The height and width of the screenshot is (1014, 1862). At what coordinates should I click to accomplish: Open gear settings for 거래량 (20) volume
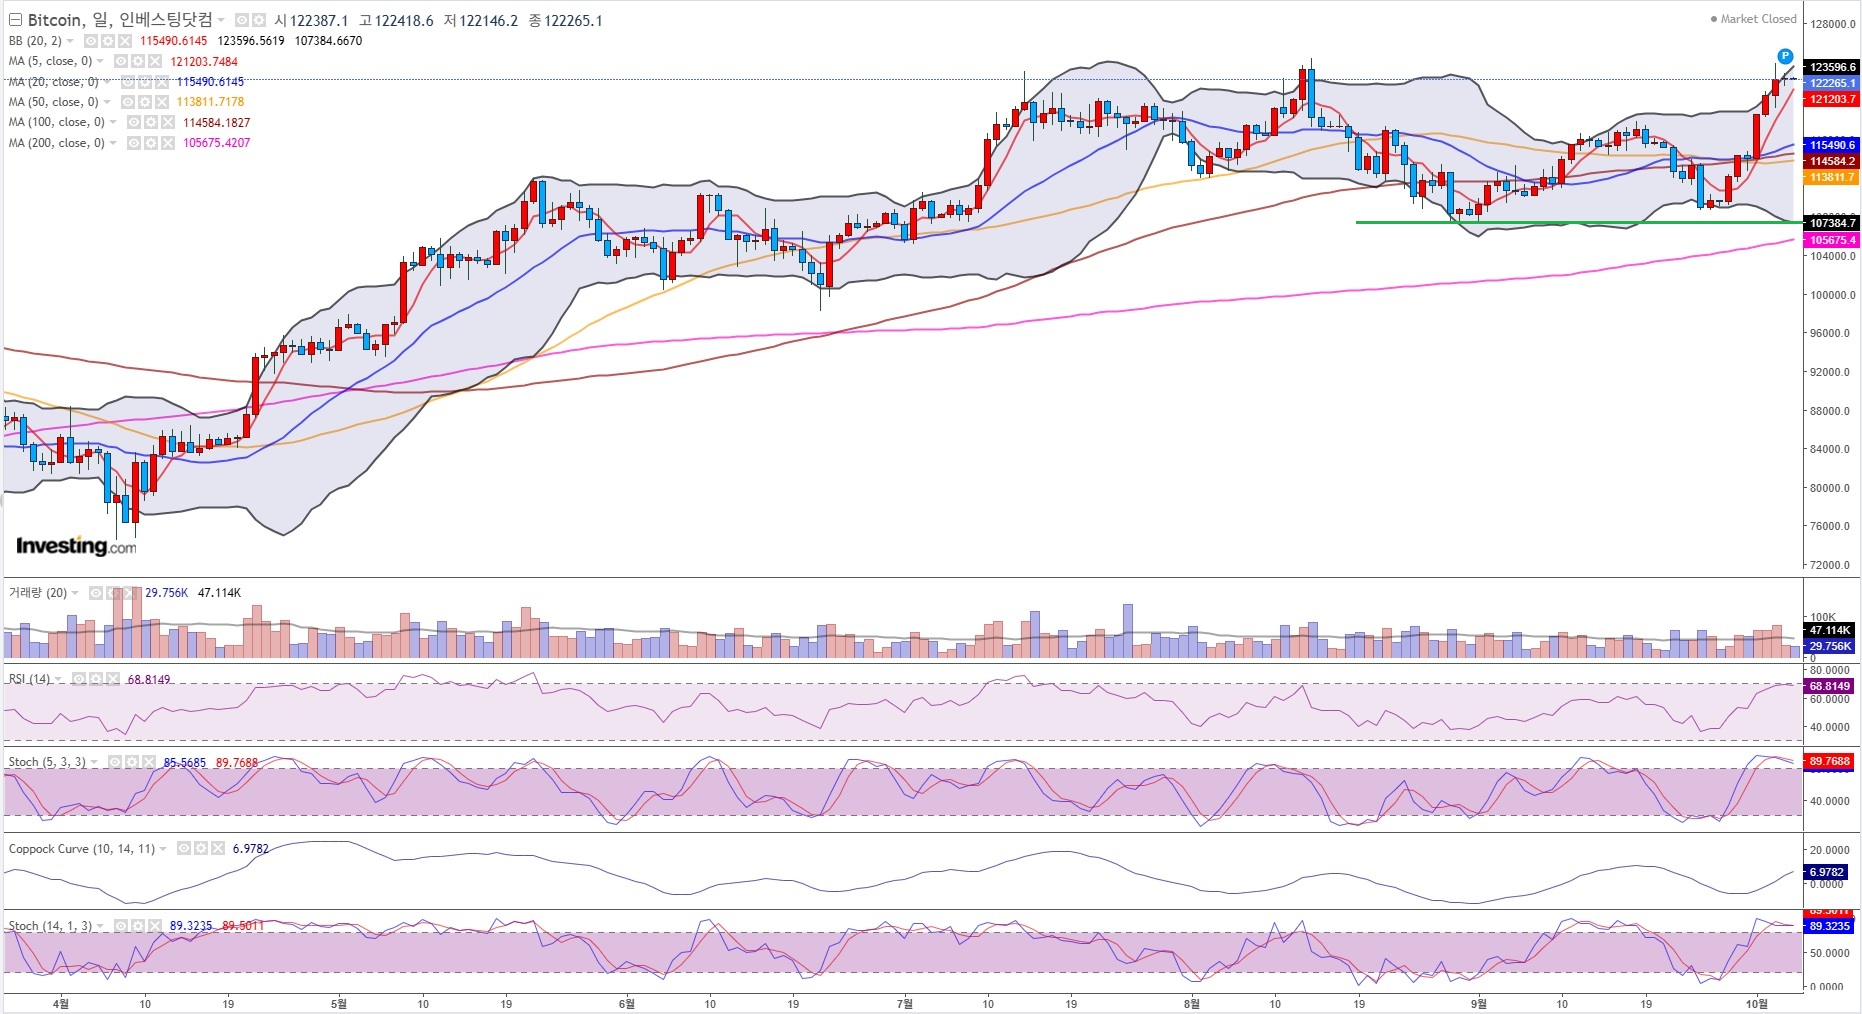coord(113,593)
